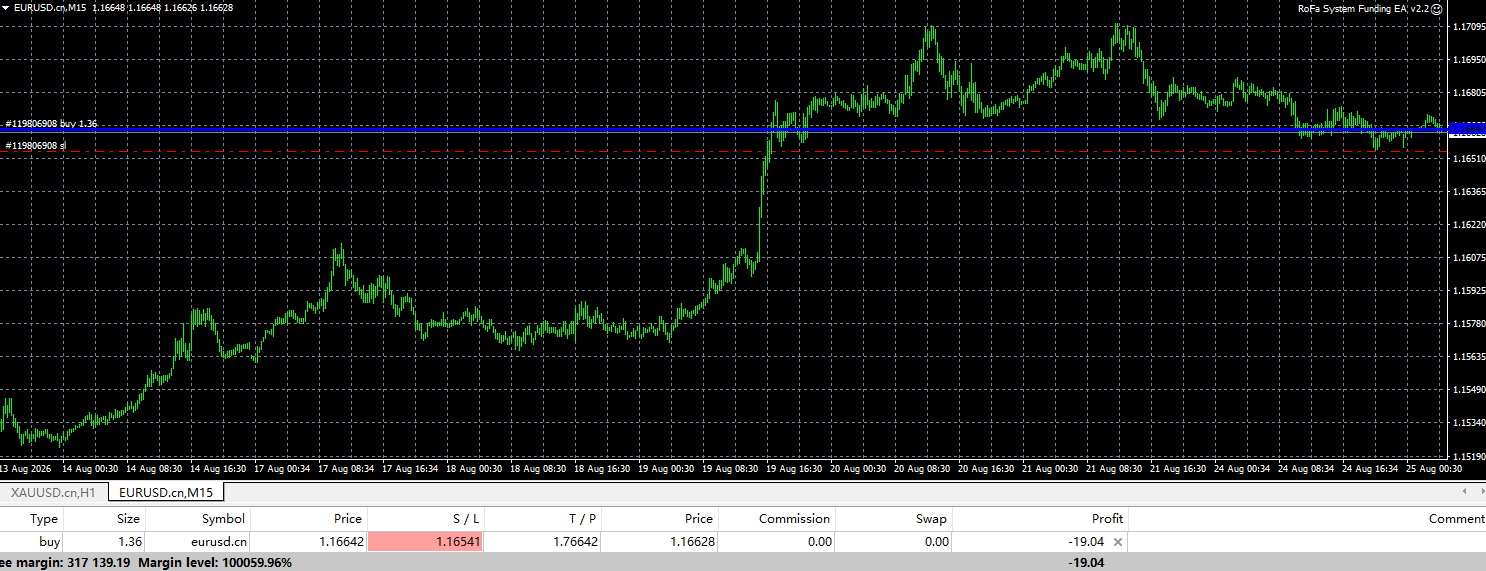Click the row's -19.04 profit value
1486x571 pixels.
[x=1086, y=542]
